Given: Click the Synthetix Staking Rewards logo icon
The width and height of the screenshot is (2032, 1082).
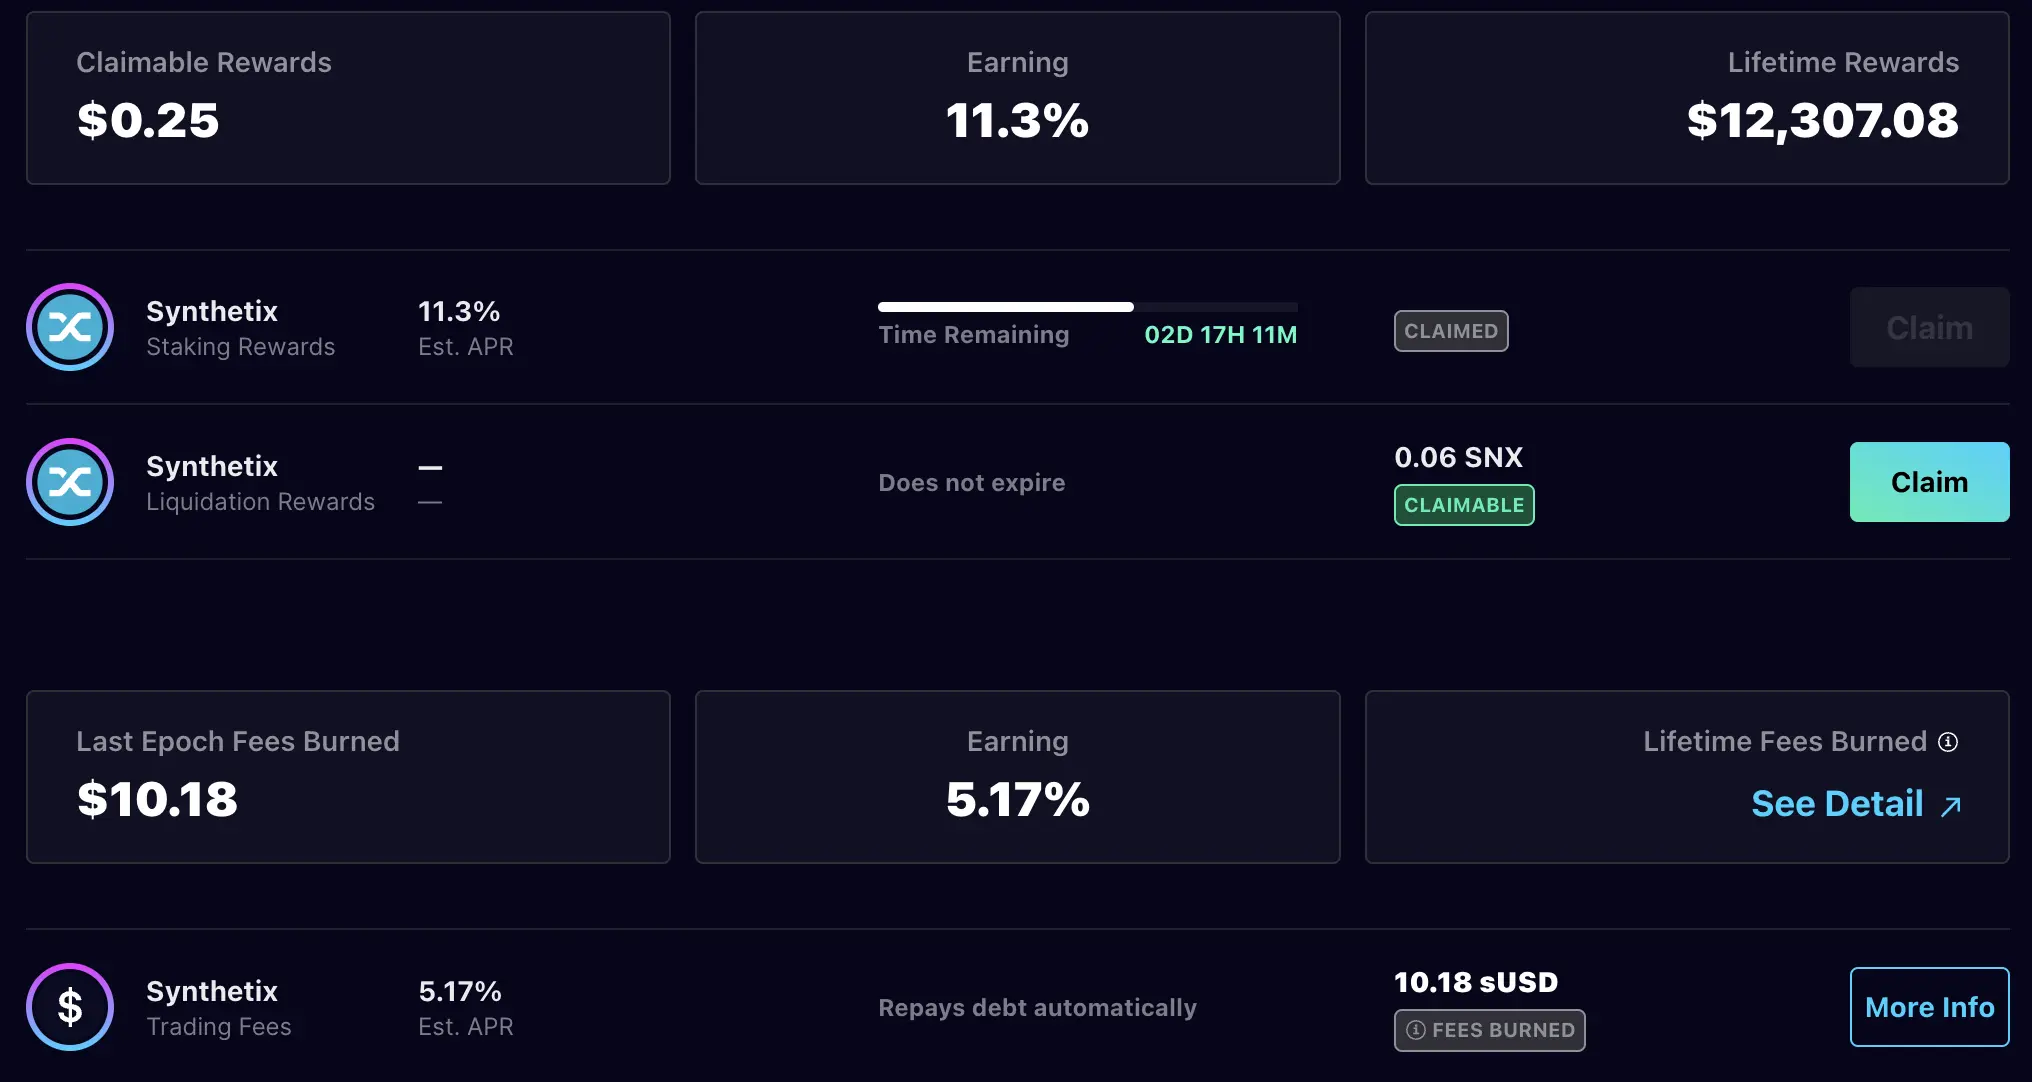Looking at the screenshot, I should pyautogui.click(x=70, y=327).
